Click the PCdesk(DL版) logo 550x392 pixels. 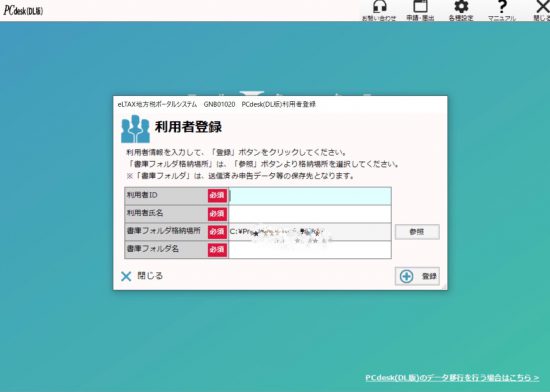[23, 10]
